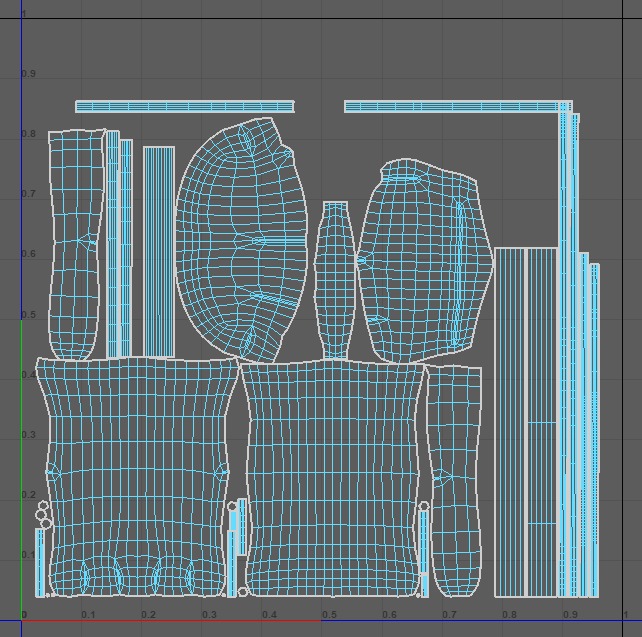Viewport: 642px width, 637px height.
Task: Select the thin strip shell near the vertical axis
Action: 40,562
